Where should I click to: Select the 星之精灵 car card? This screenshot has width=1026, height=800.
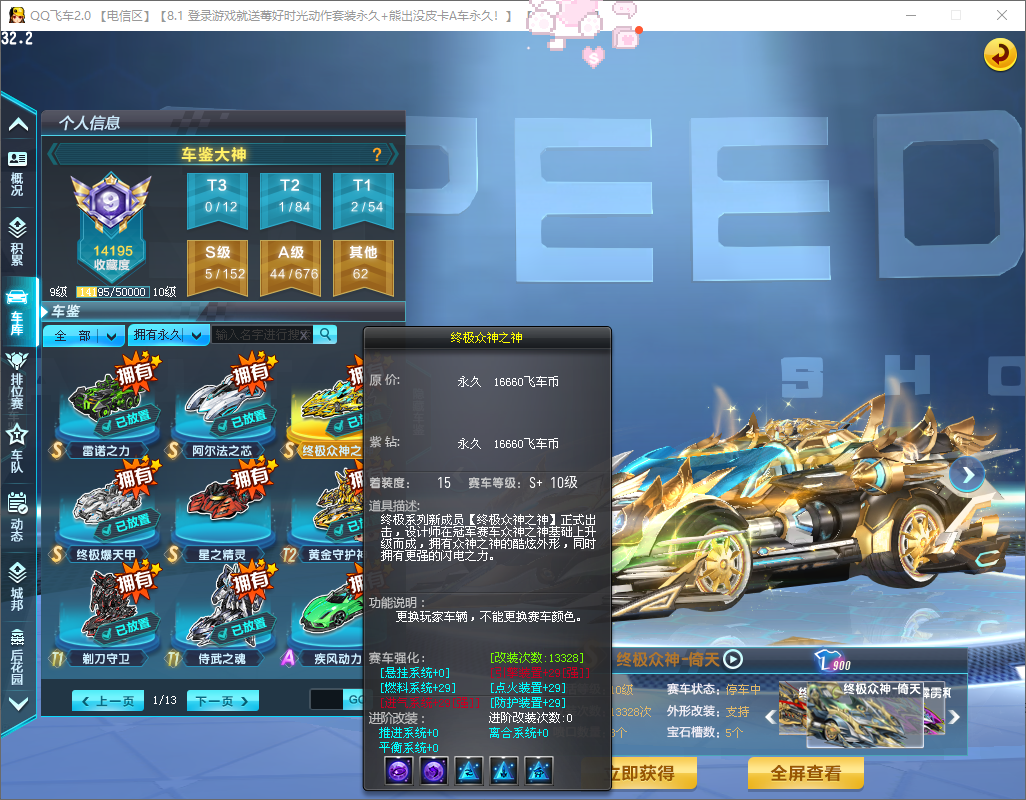point(222,510)
